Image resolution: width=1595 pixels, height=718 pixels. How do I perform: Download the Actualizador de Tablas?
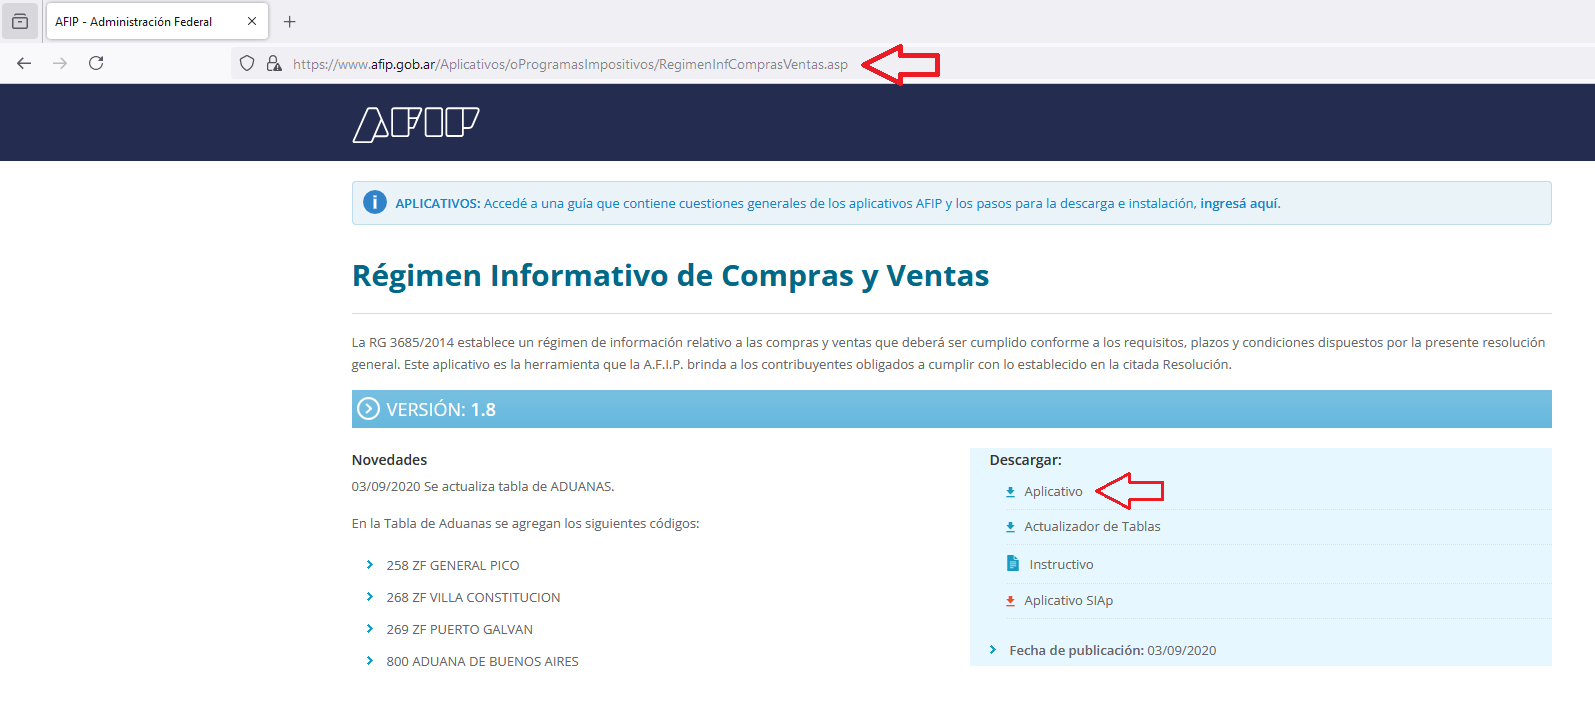1091,527
